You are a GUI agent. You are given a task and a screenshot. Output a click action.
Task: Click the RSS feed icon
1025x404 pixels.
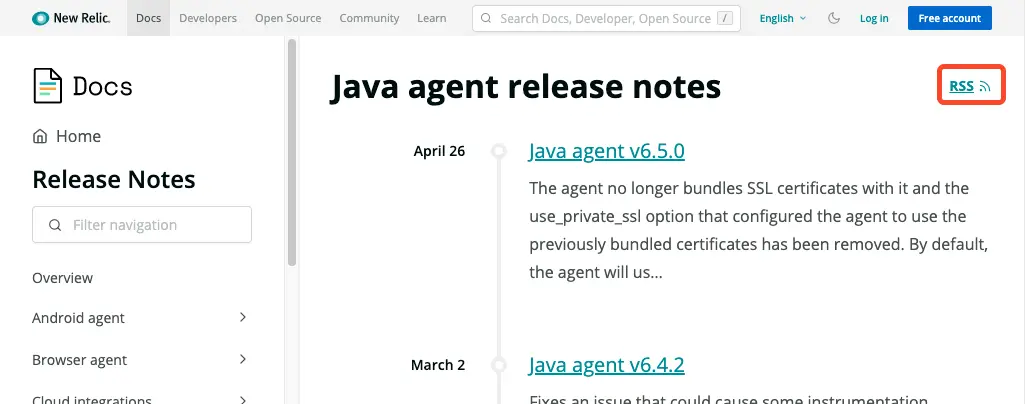(986, 86)
